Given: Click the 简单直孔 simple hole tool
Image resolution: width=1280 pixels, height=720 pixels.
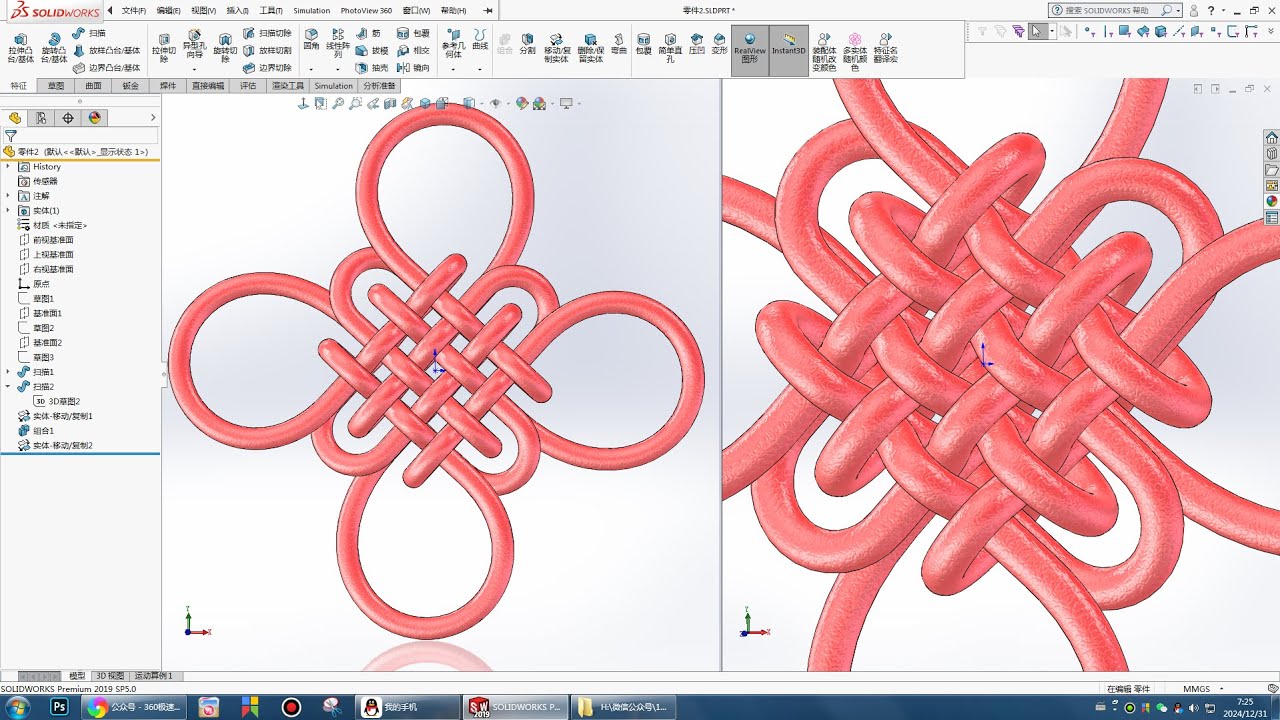Looking at the screenshot, I should (670, 46).
